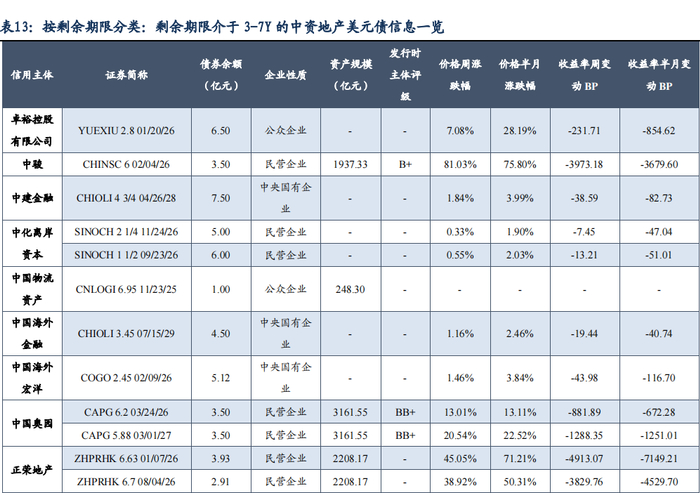The height and width of the screenshot is (493, 700).
Task: Select the ZHPRHK 6.7 08/04/26 cell
Action: pyautogui.click(x=126, y=482)
